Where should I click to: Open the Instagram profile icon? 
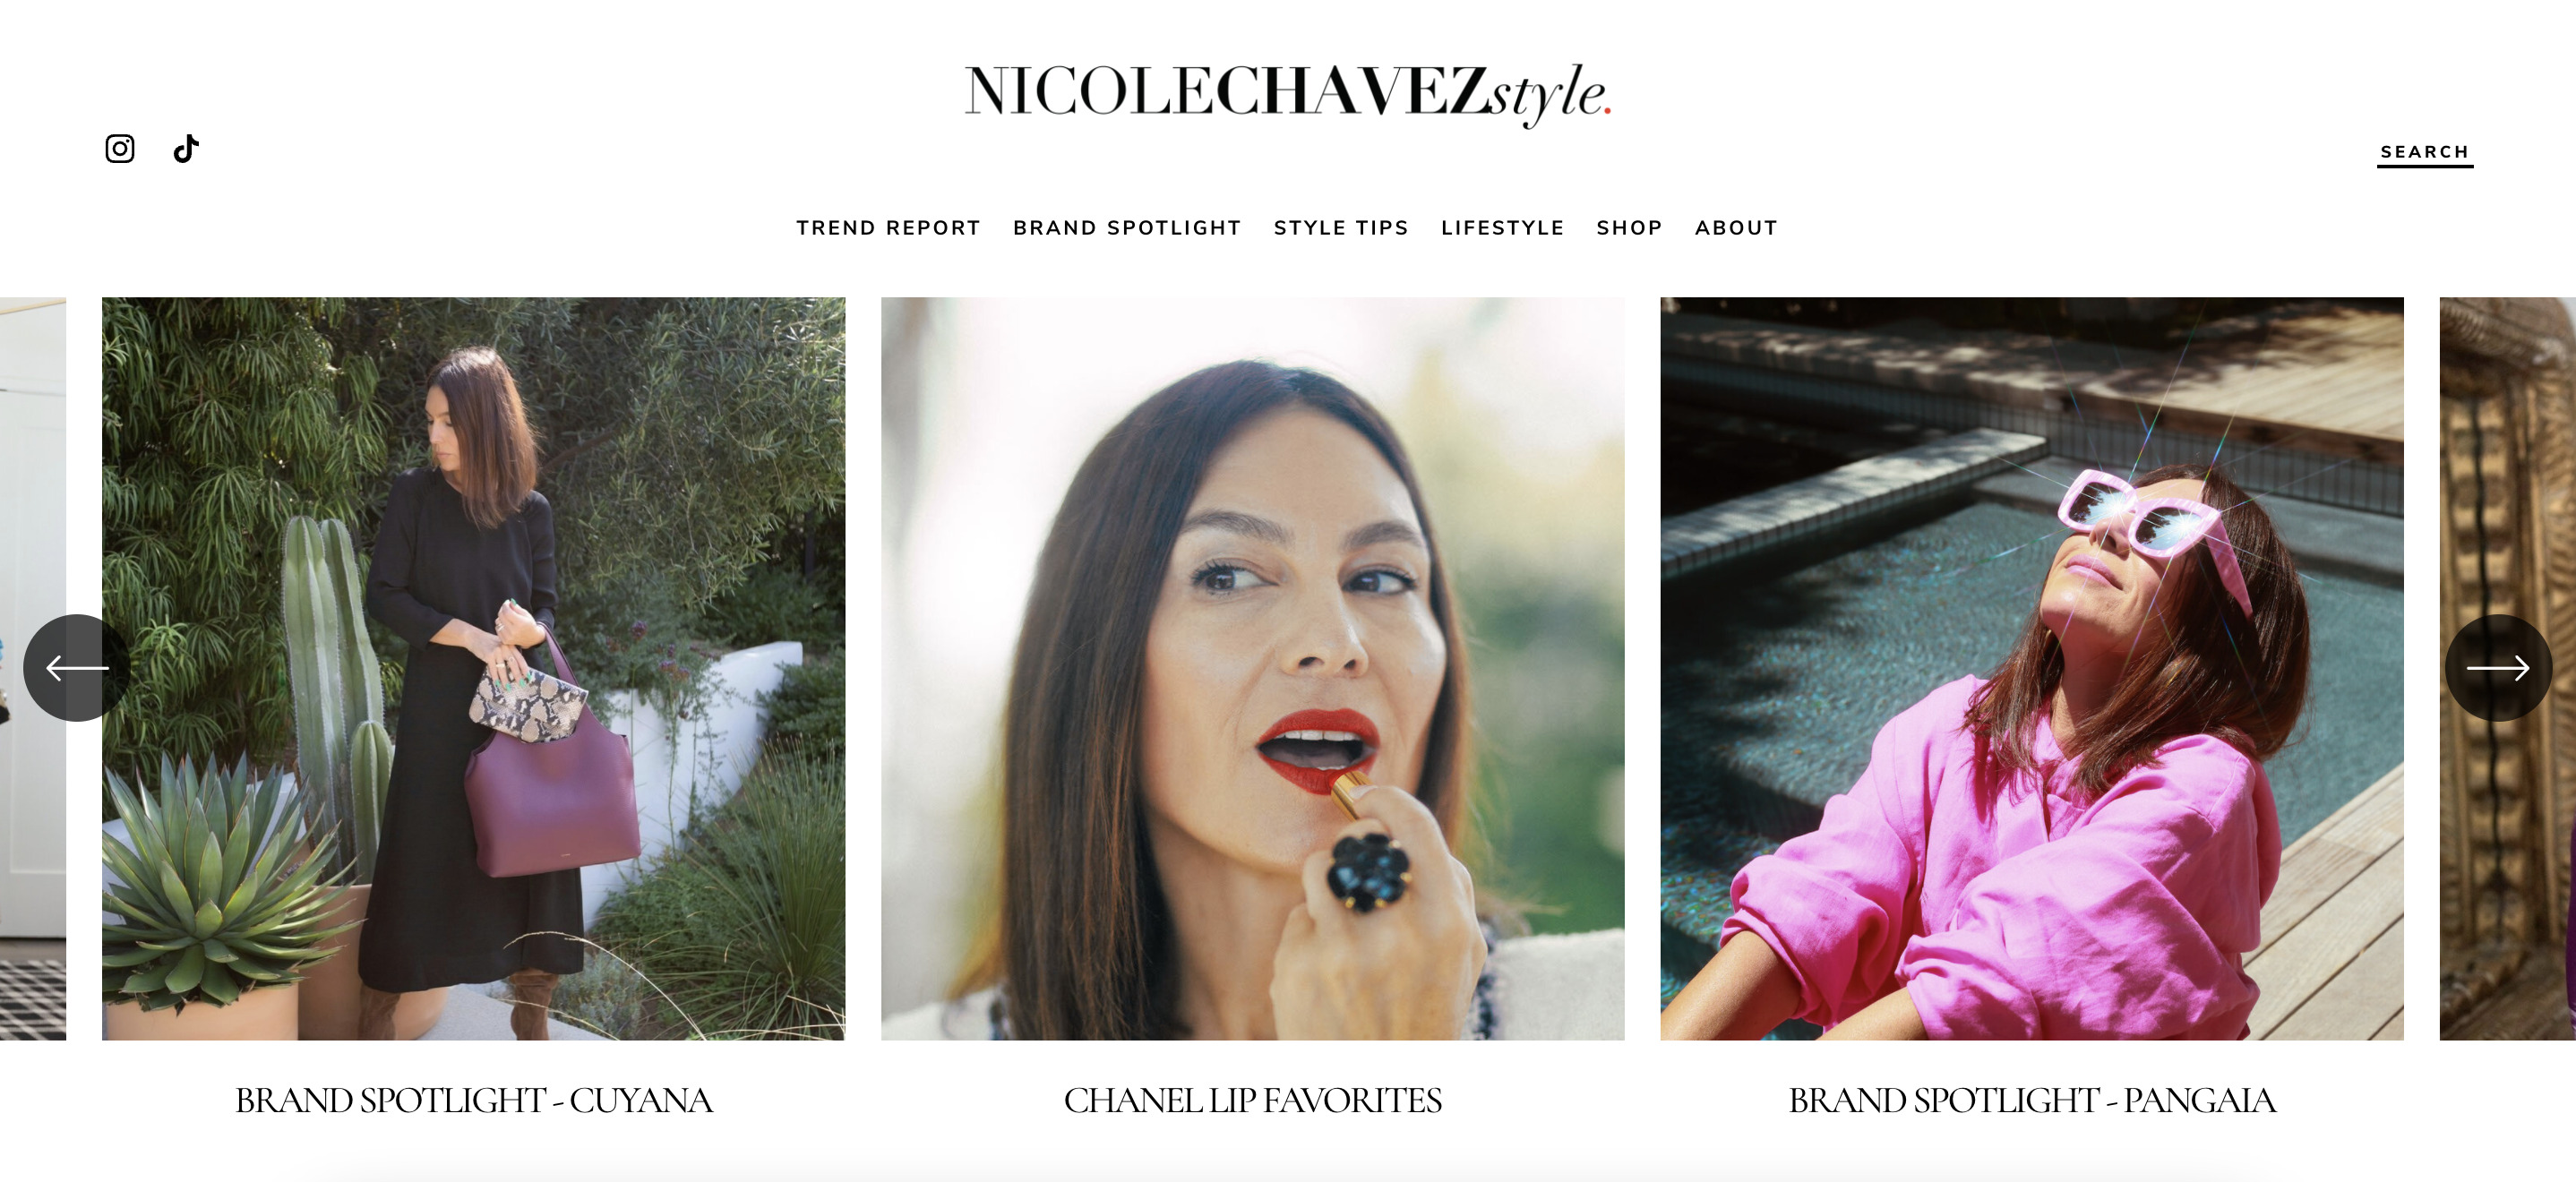pyautogui.click(x=120, y=149)
